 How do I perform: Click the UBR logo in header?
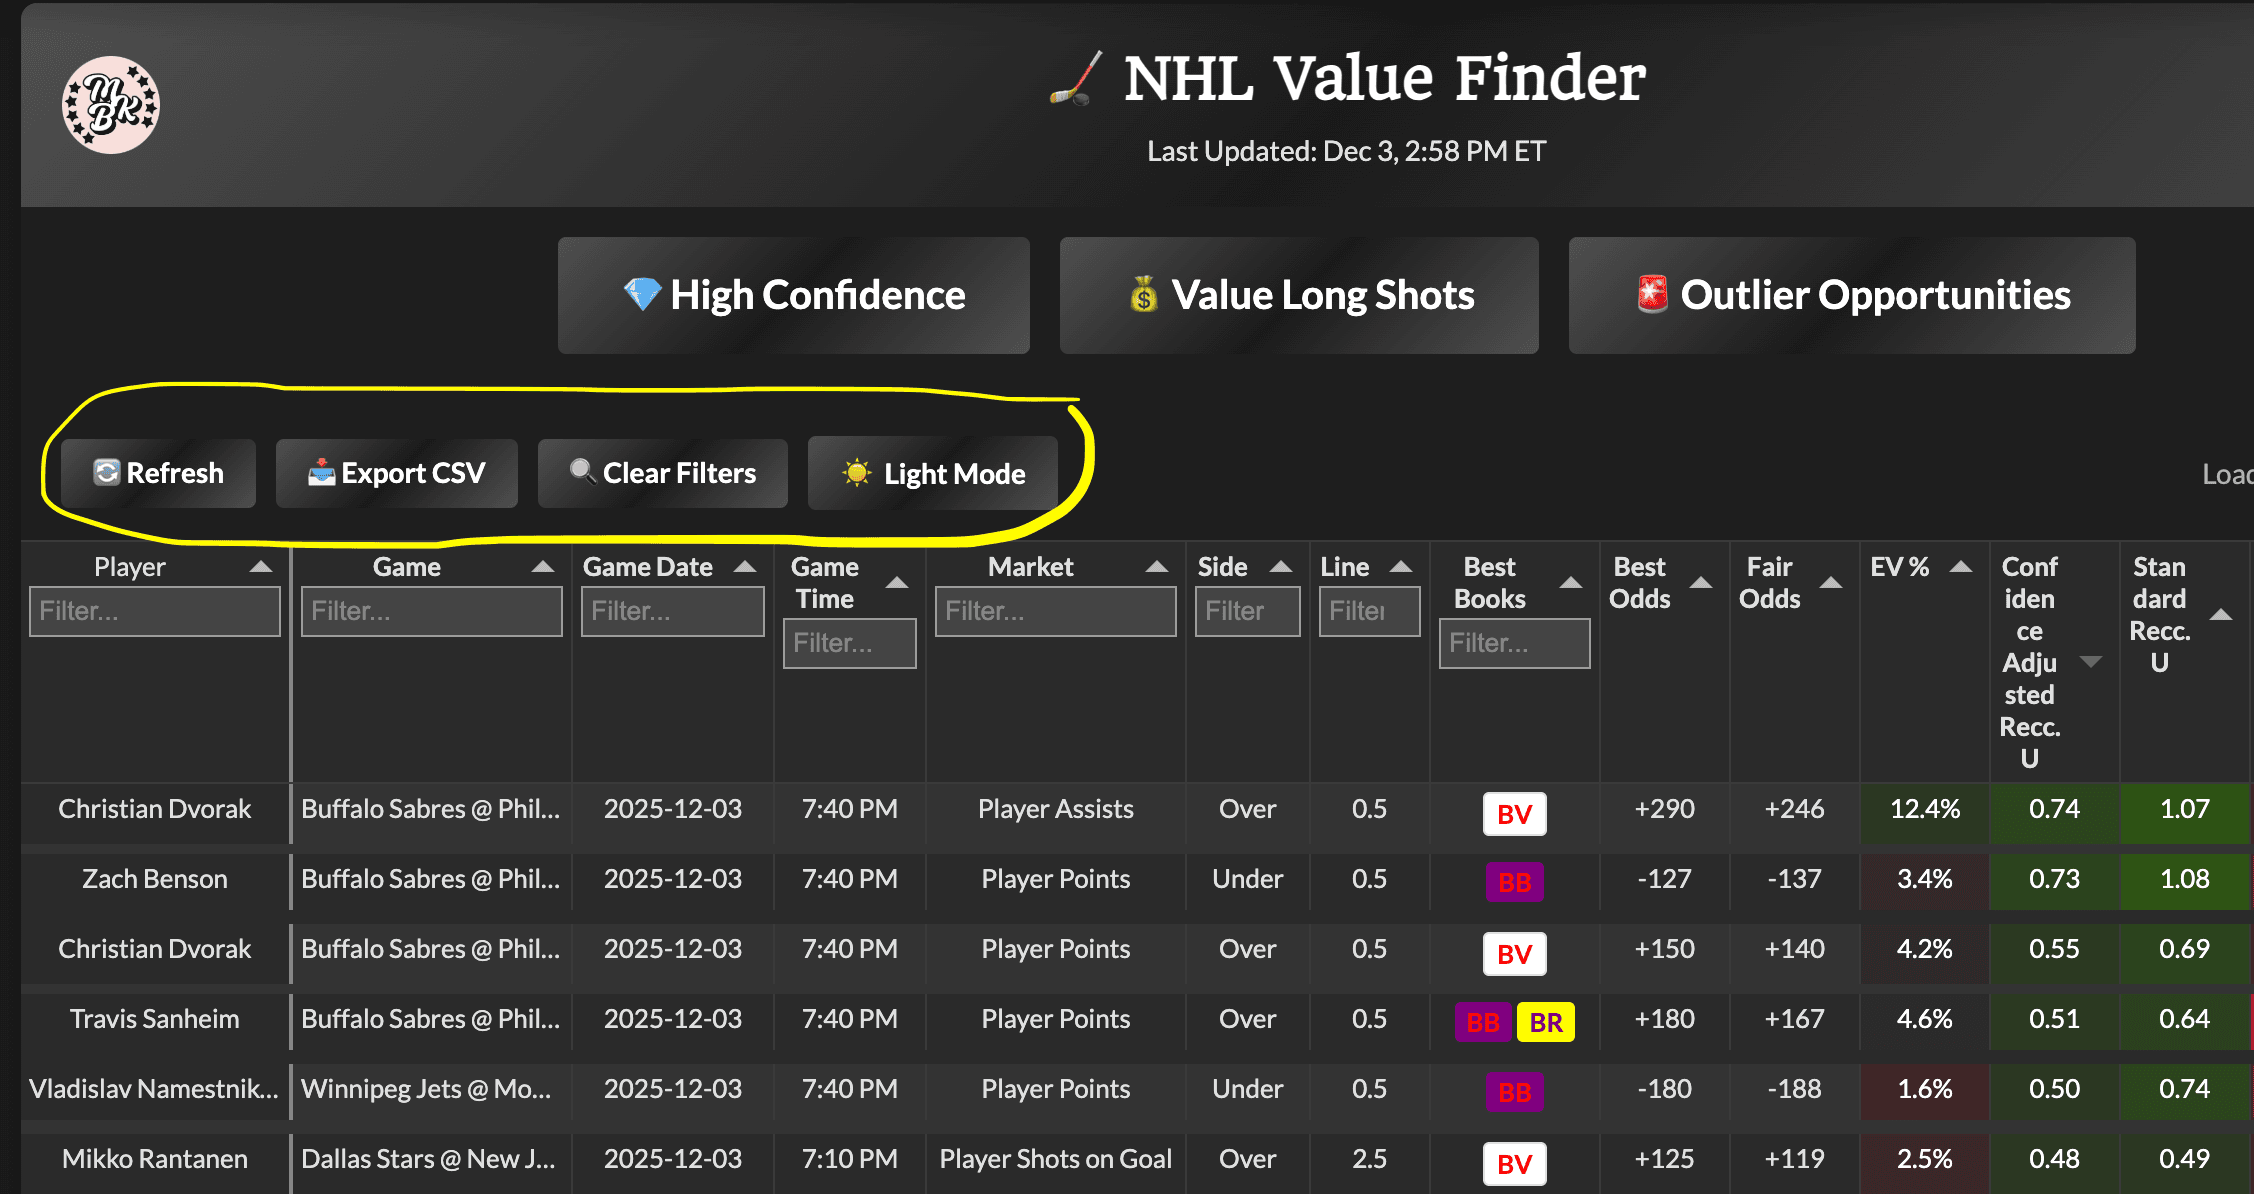pyautogui.click(x=110, y=105)
